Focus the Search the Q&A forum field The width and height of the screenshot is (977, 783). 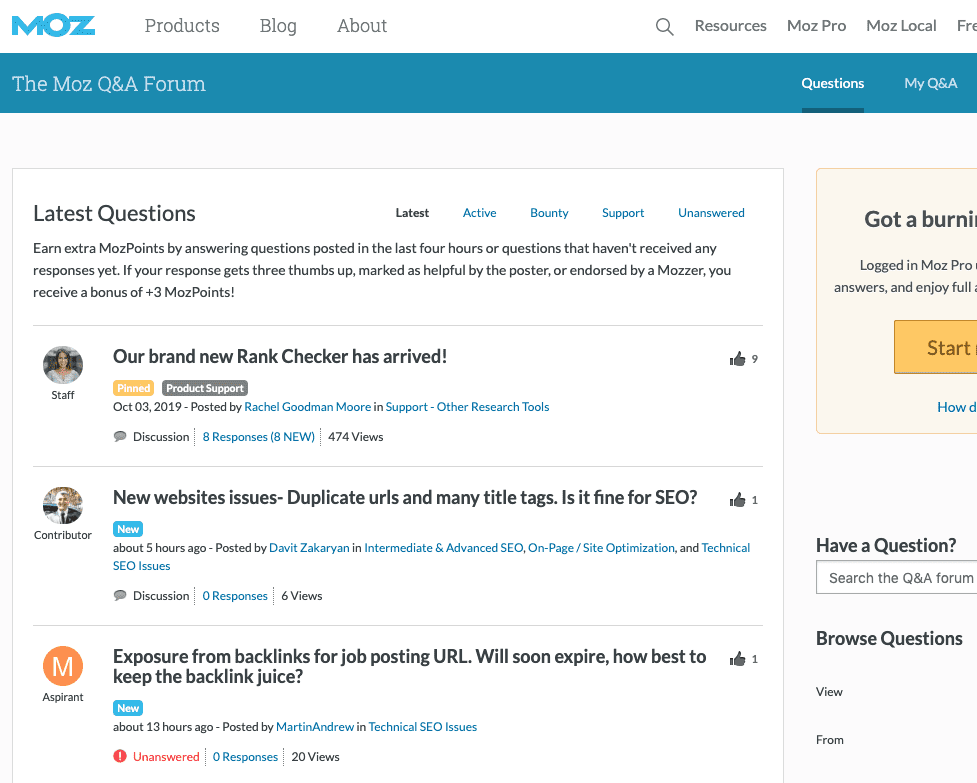(897, 577)
